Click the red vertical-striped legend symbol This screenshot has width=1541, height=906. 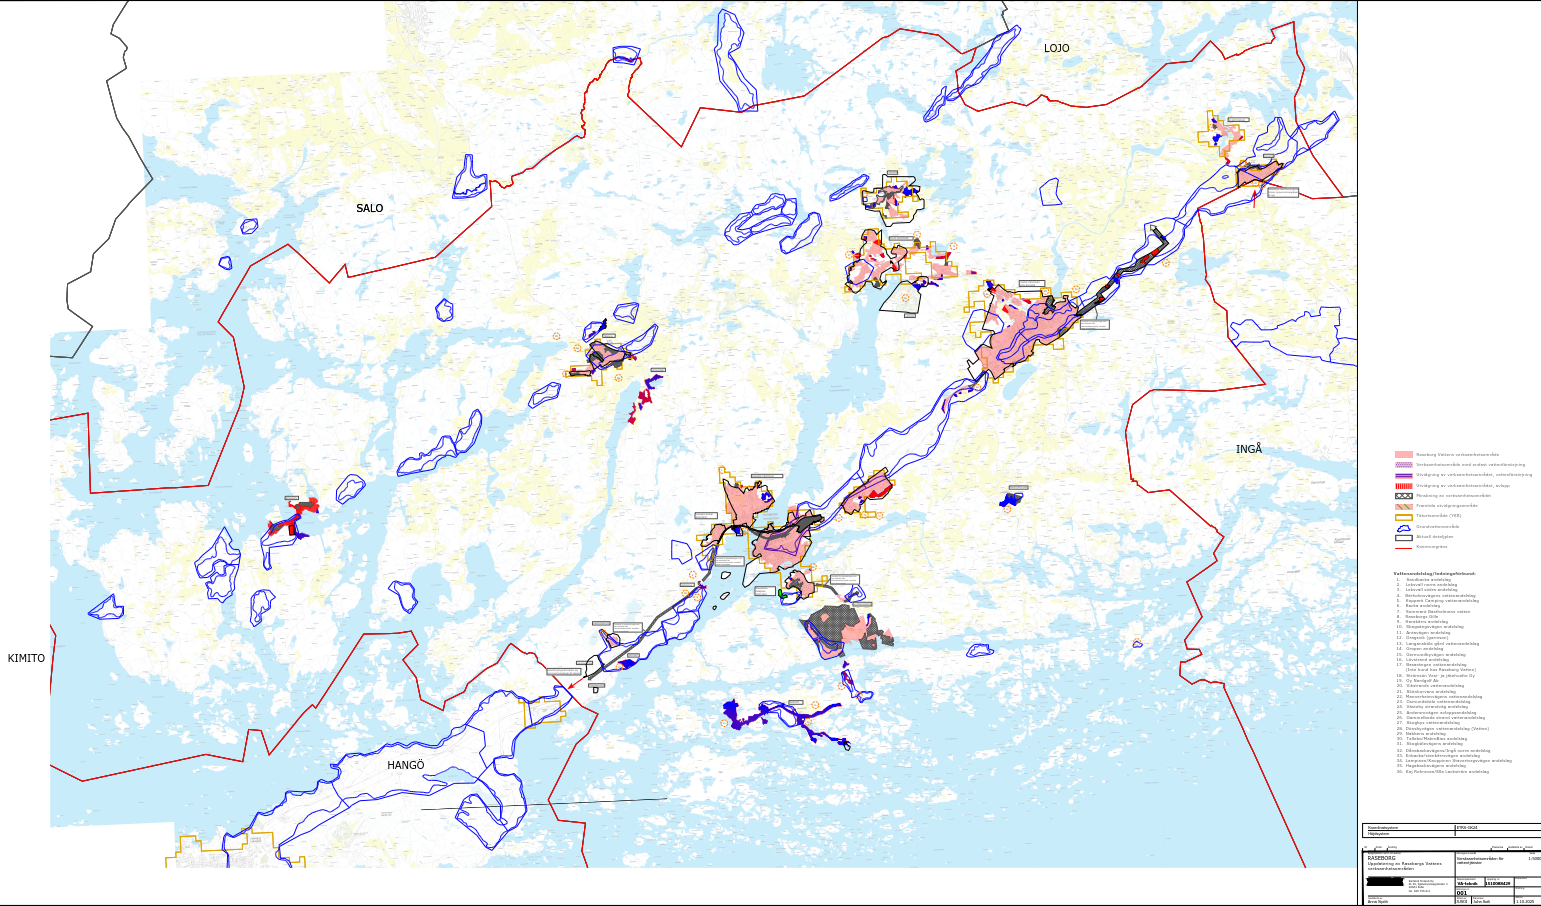click(x=1403, y=485)
